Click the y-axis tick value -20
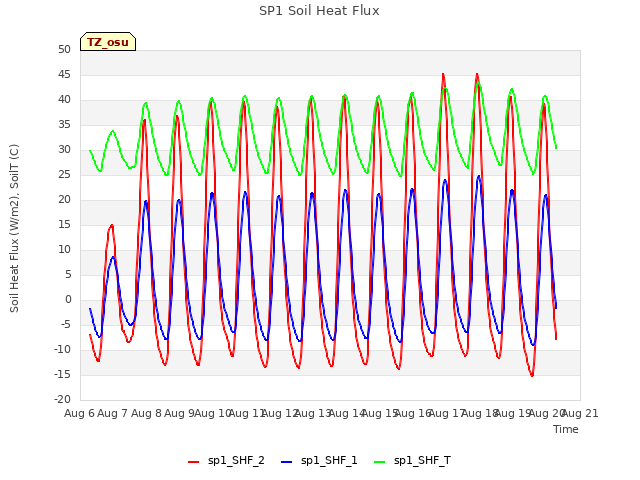The image size is (640, 480). (62, 400)
